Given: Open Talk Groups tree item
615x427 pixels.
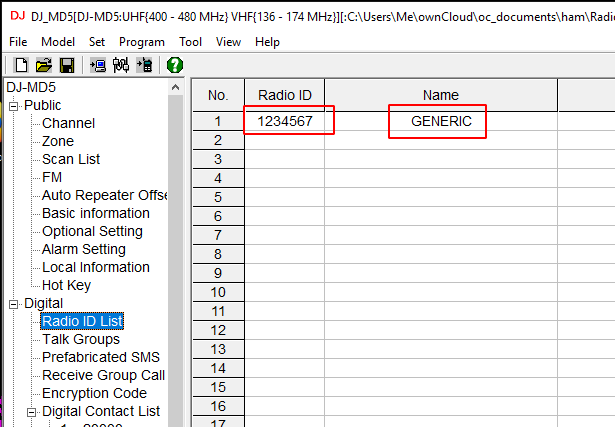Looking at the screenshot, I should tap(81, 339).
